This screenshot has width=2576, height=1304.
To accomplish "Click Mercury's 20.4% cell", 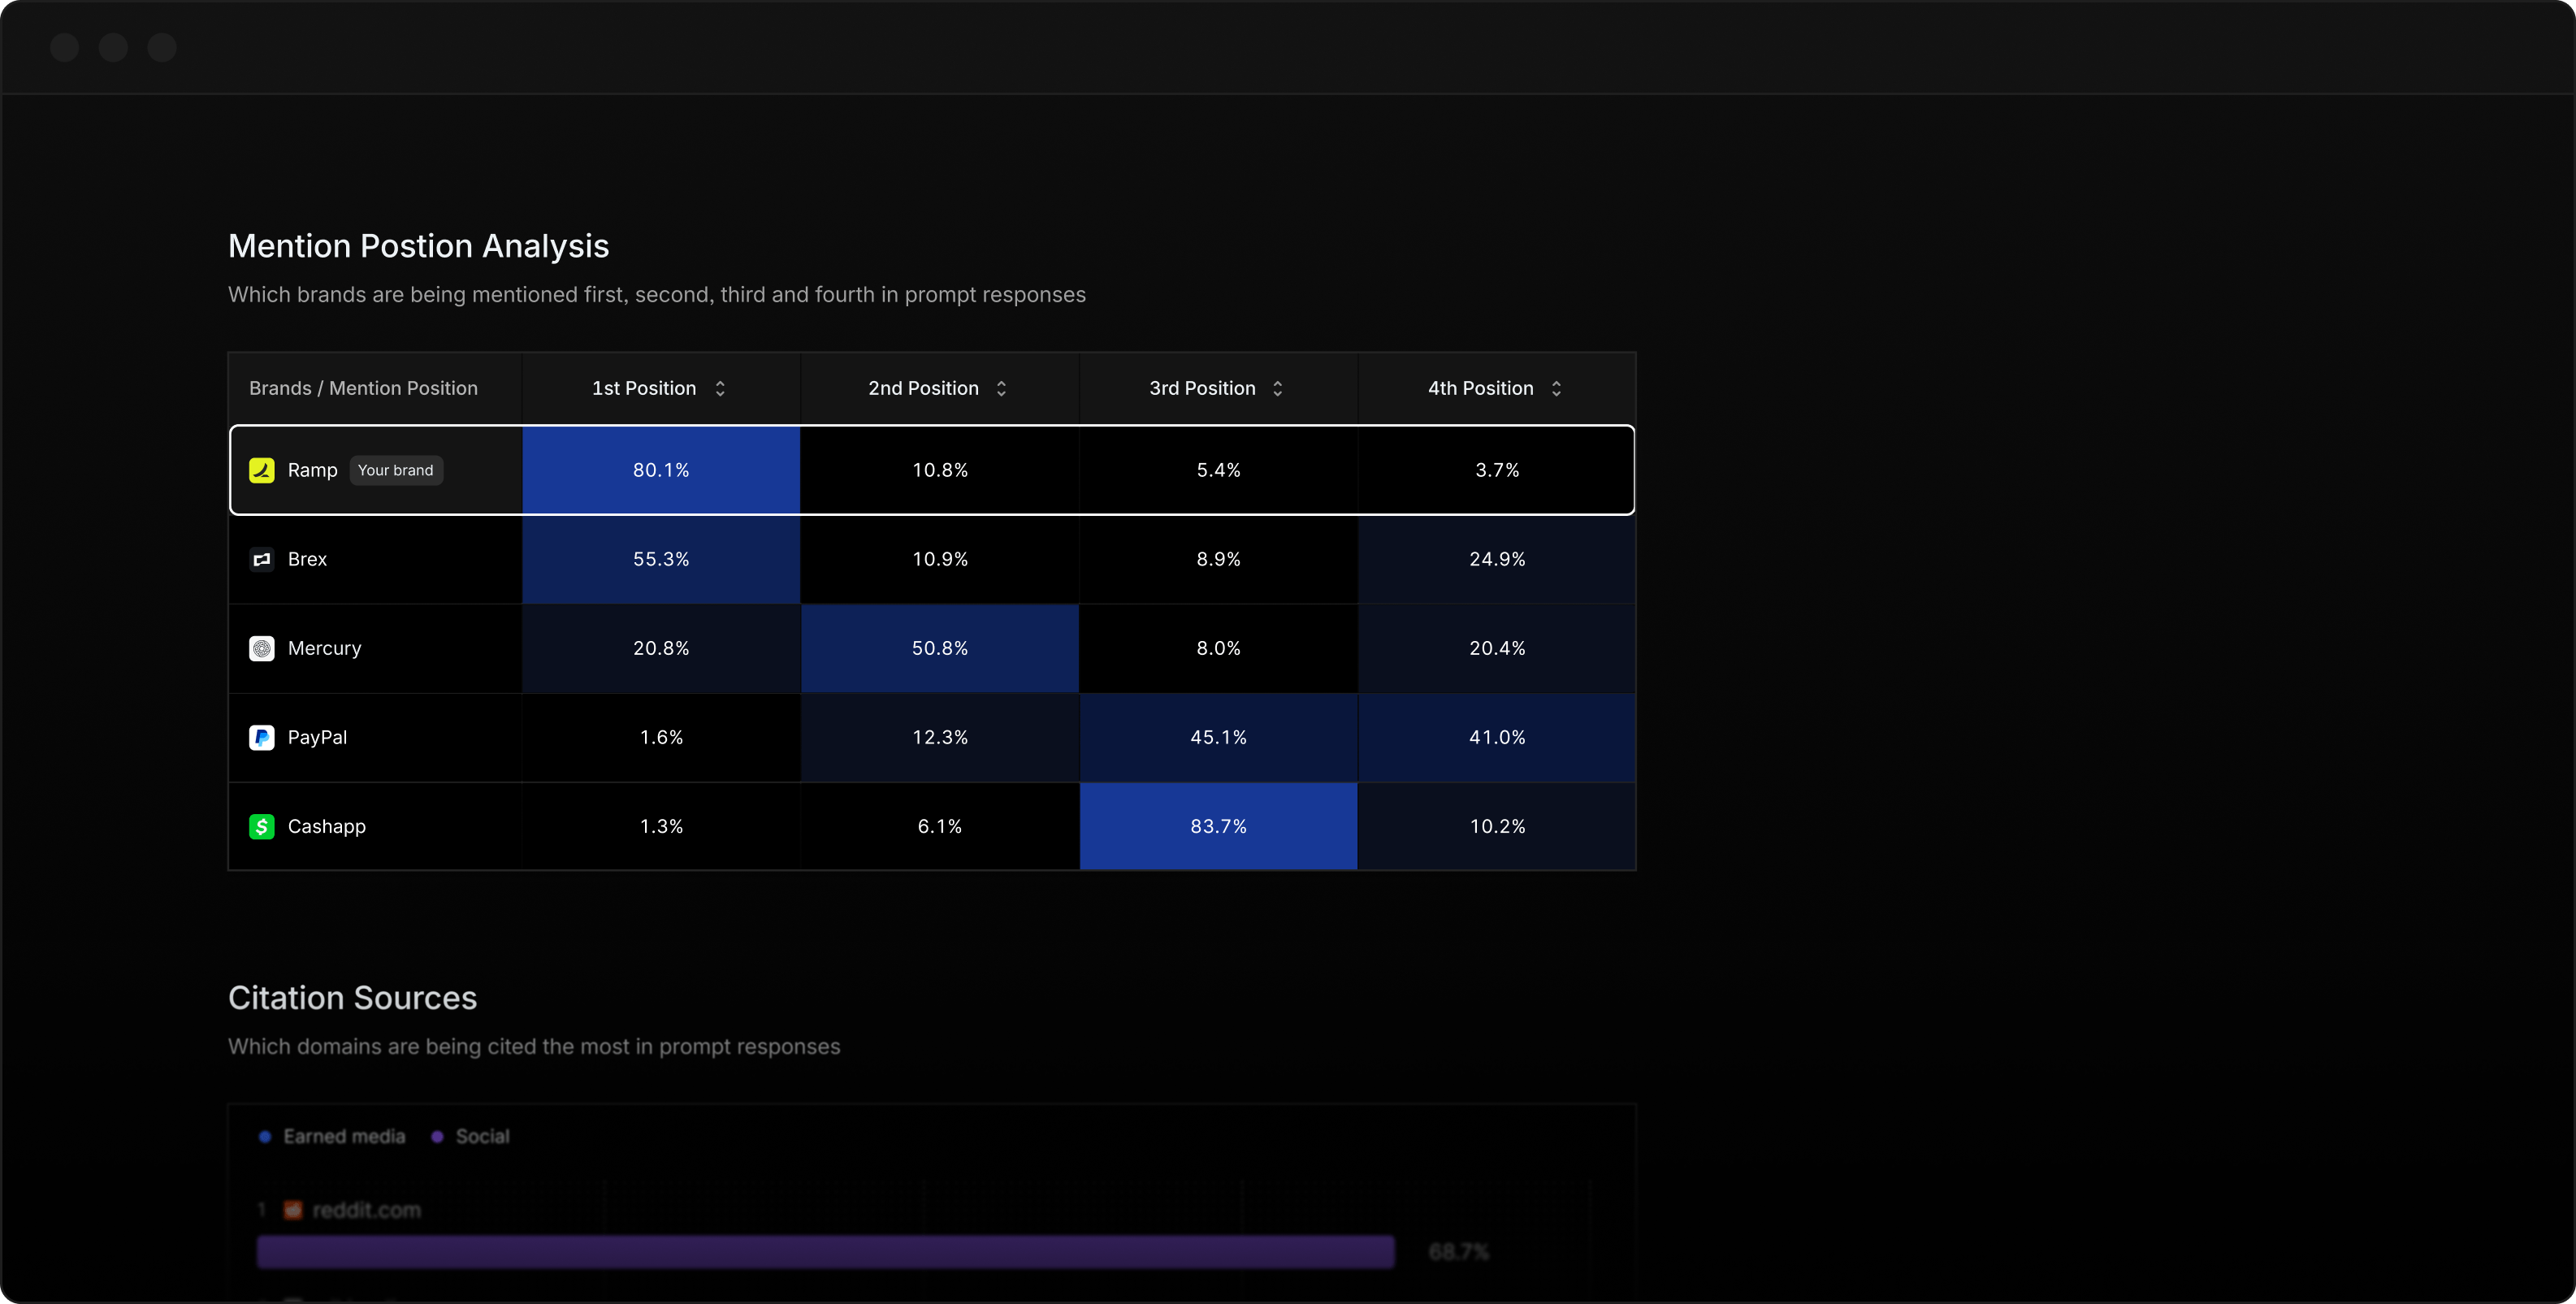I will pos(1497,648).
